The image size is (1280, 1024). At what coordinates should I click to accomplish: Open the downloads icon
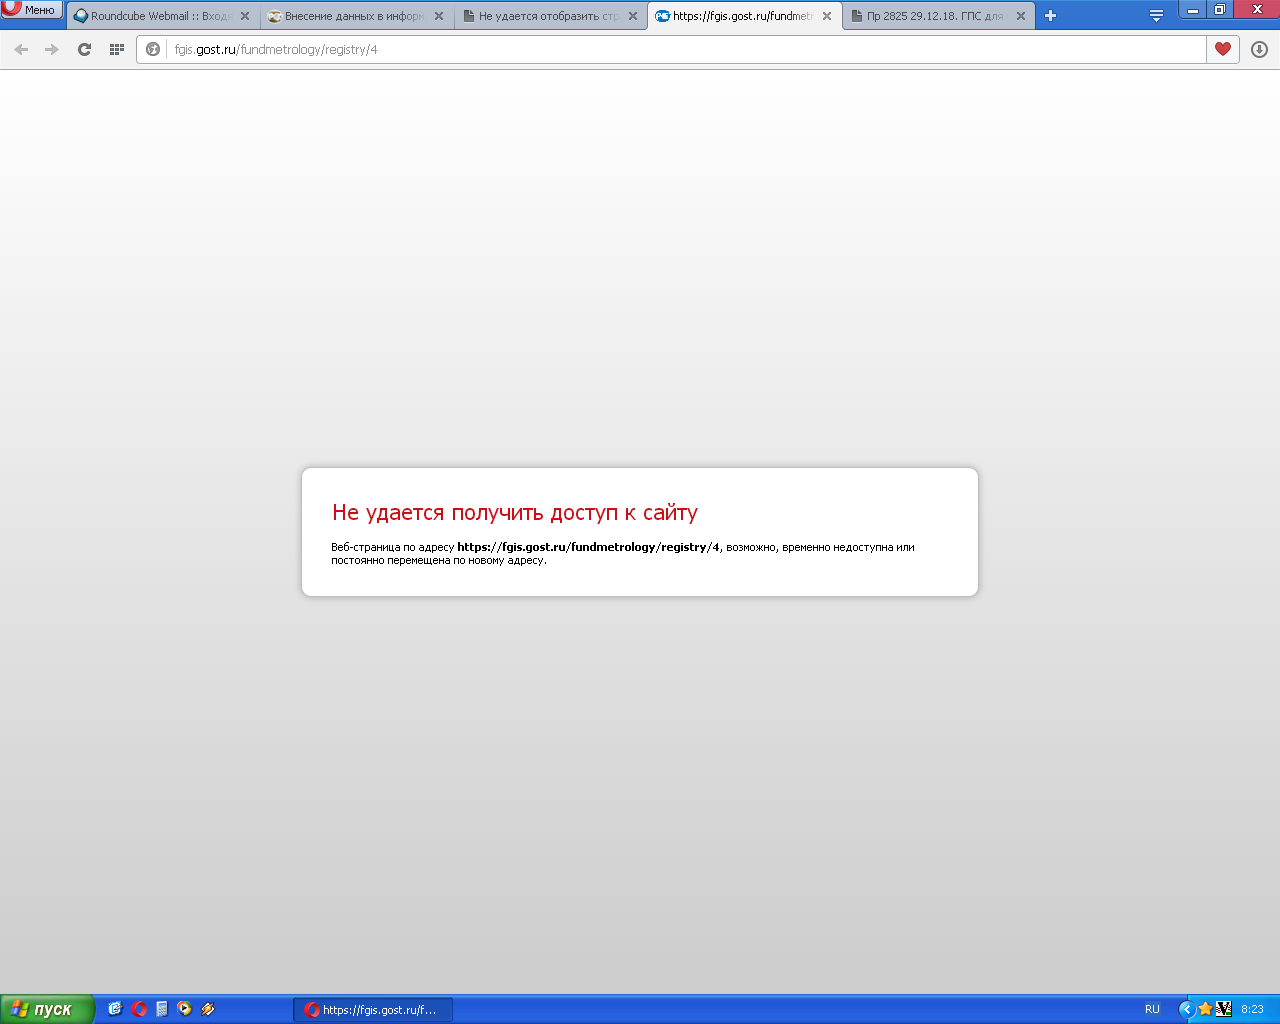pyautogui.click(x=1259, y=49)
